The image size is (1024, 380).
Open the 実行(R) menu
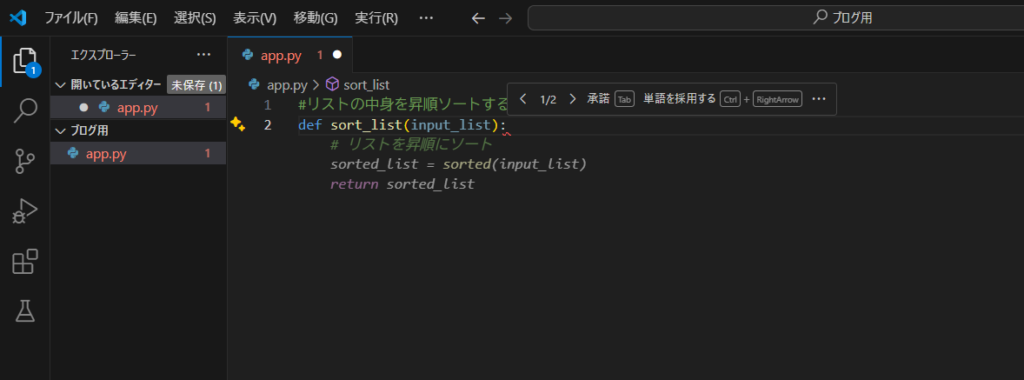pos(376,18)
